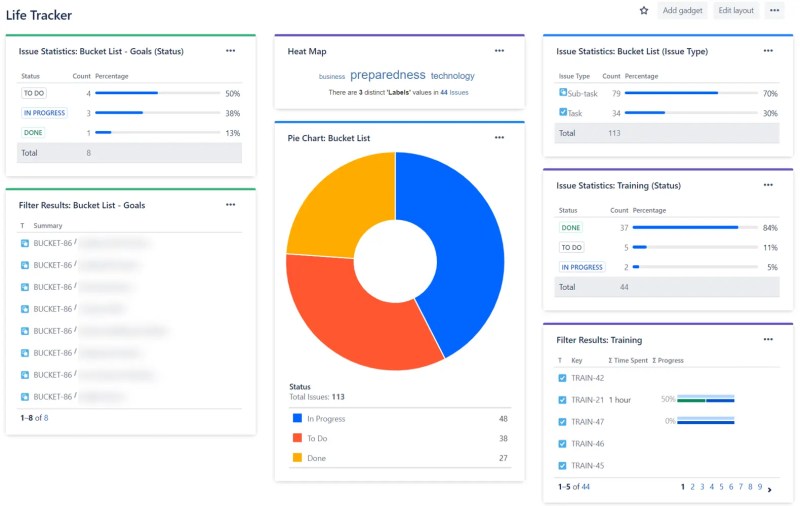800x506 pixels.
Task: Open issue TRAIN-21
Action: [x=587, y=400]
